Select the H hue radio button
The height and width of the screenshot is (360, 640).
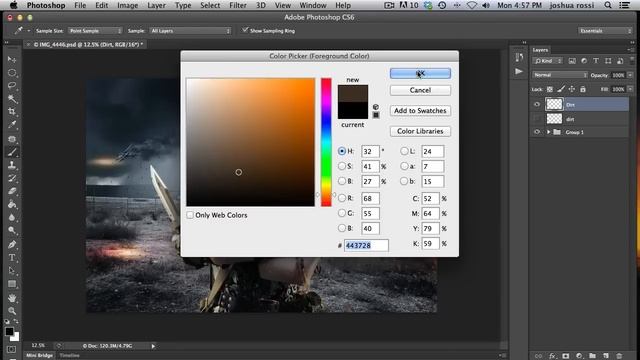[342, 151]
